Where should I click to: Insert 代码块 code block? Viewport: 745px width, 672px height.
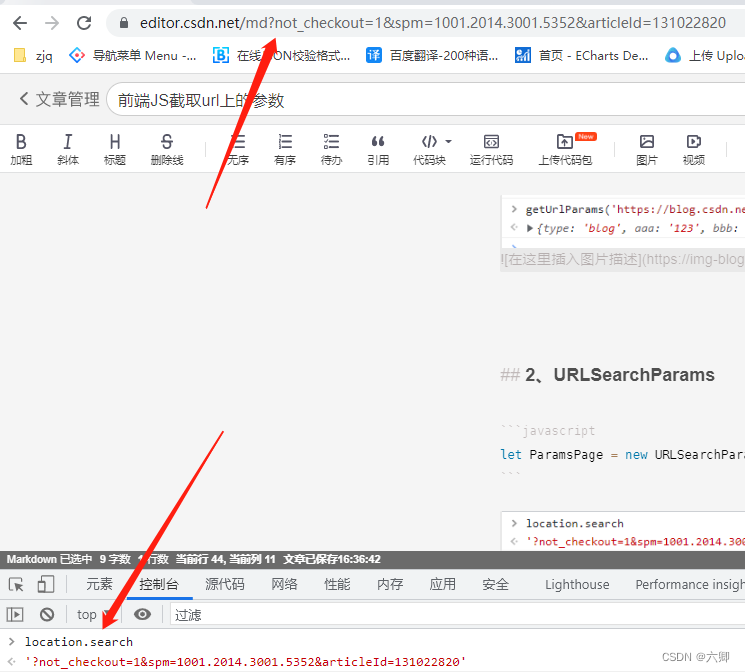(429, 149)
